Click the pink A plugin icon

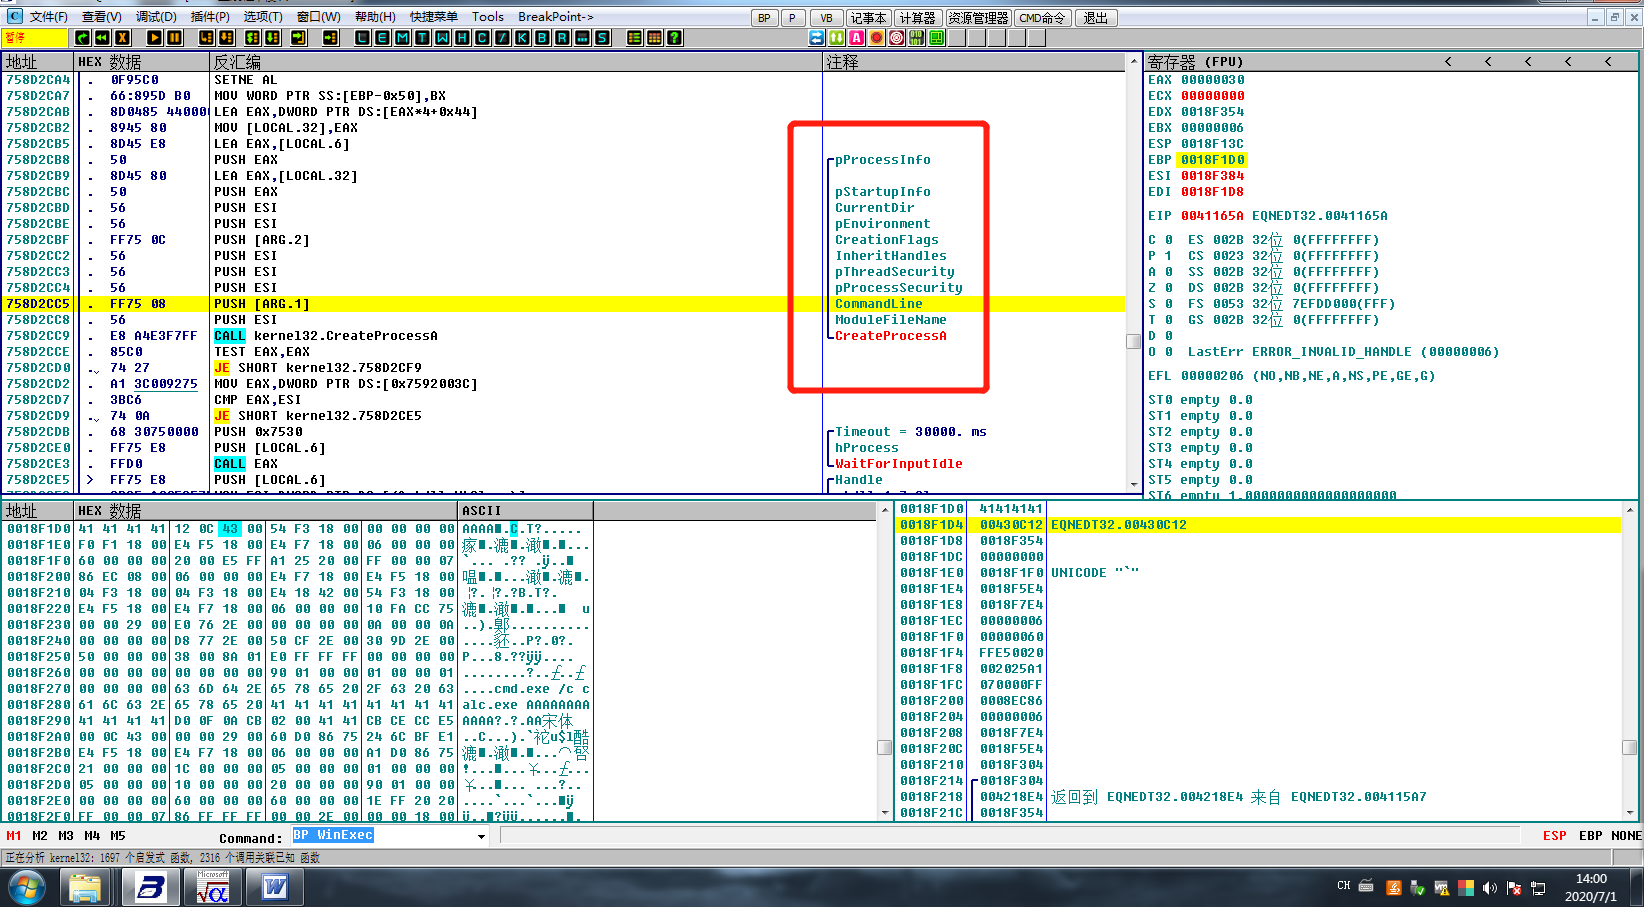click(x=857, y=38)
